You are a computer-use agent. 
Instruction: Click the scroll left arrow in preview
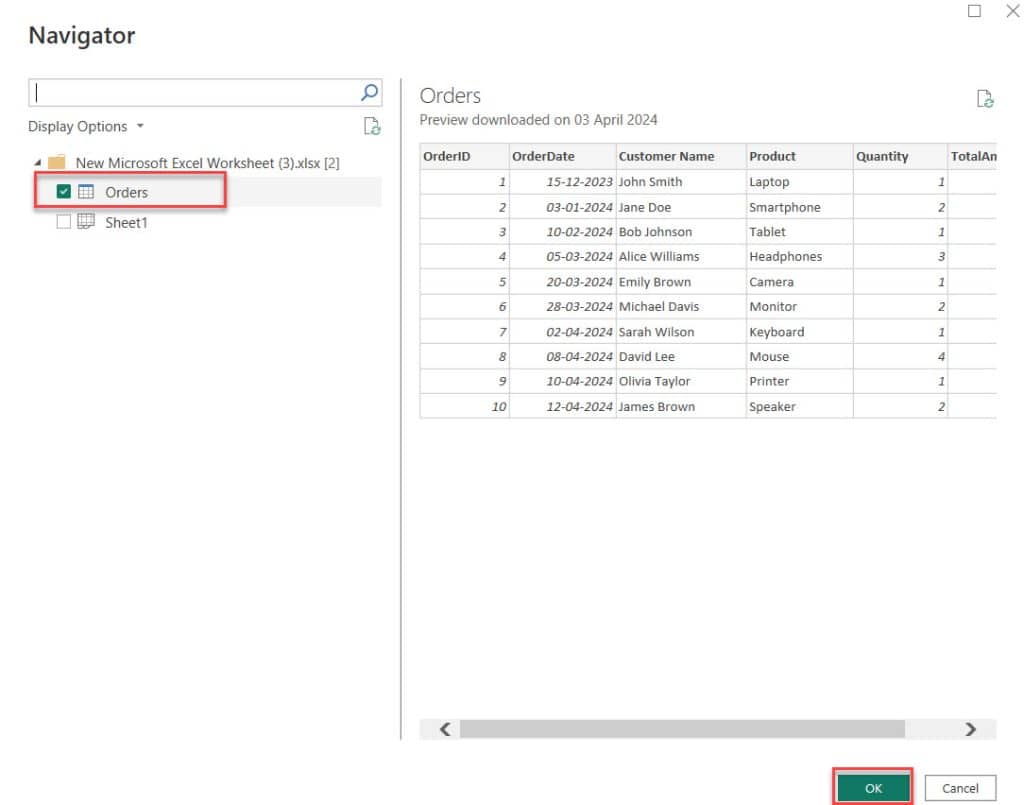click(445, 729)
